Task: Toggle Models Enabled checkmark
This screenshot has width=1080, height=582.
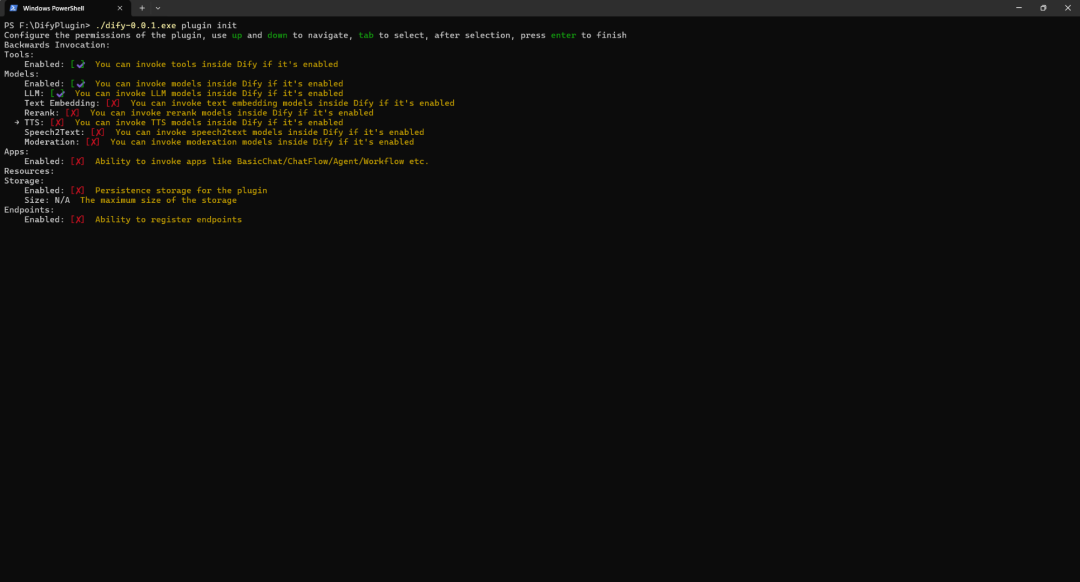Action: (78, 83)
